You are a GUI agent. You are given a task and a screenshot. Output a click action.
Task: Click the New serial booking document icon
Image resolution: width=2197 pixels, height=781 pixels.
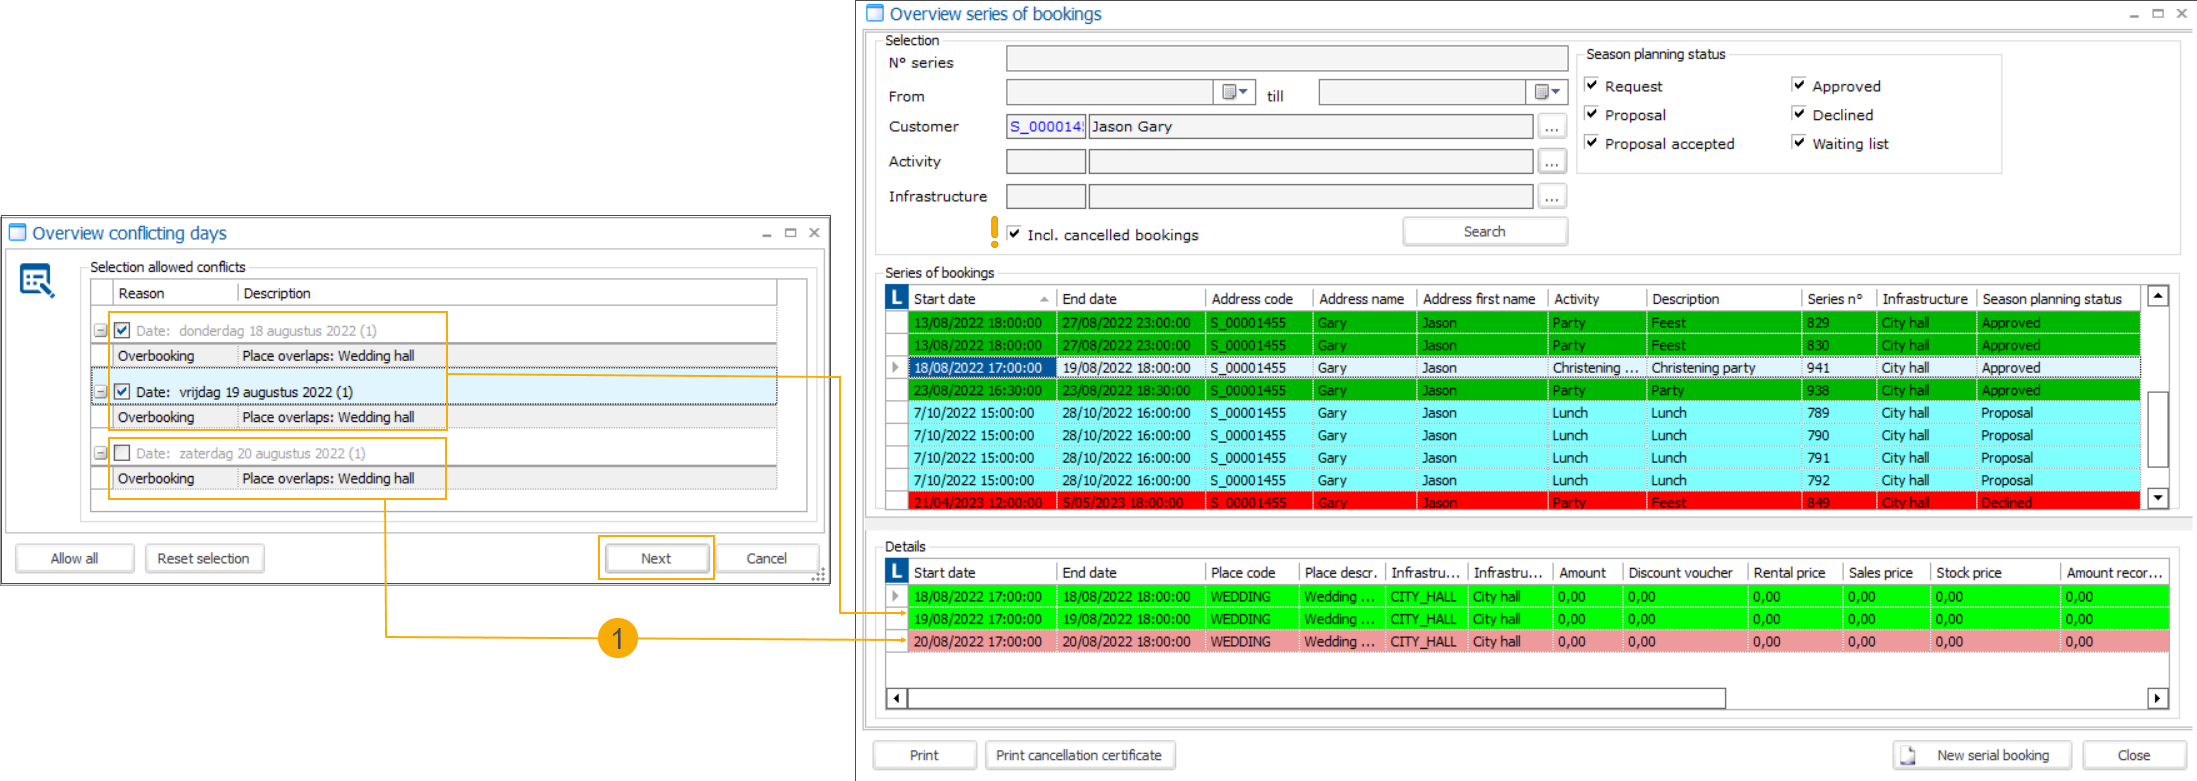(x=1908, y=755)
